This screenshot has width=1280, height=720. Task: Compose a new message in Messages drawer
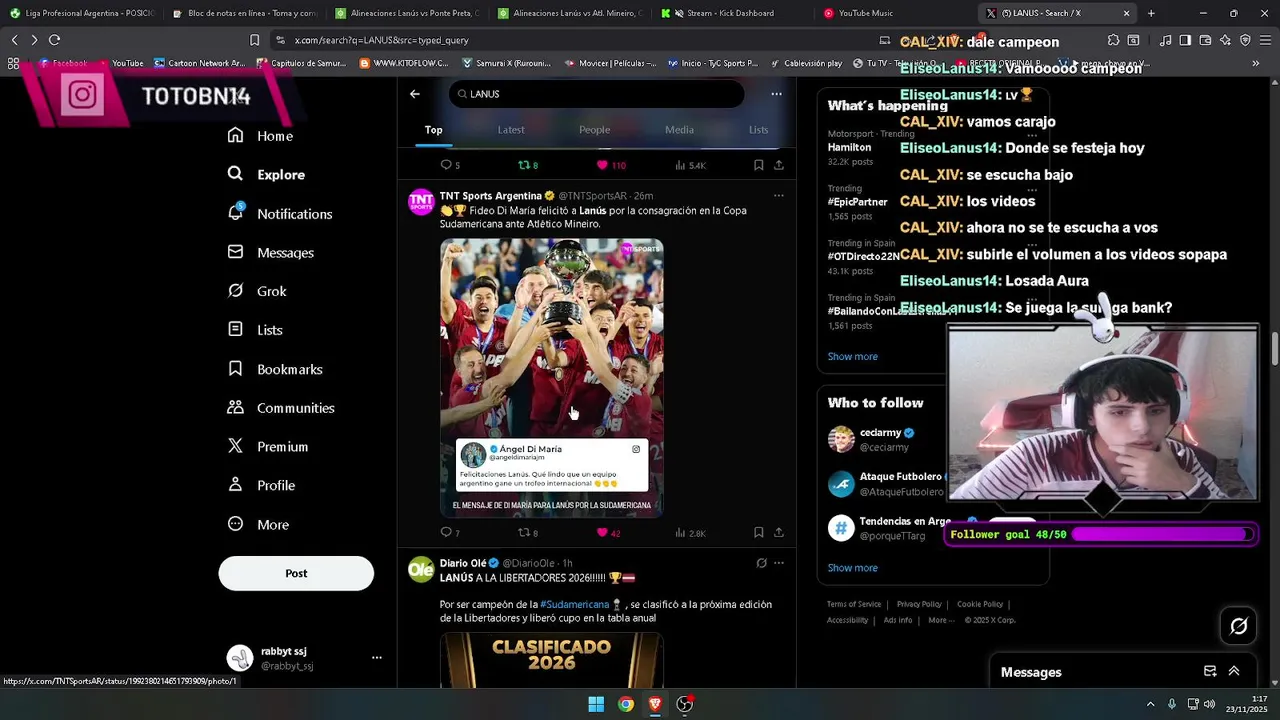pos(1210,671)
